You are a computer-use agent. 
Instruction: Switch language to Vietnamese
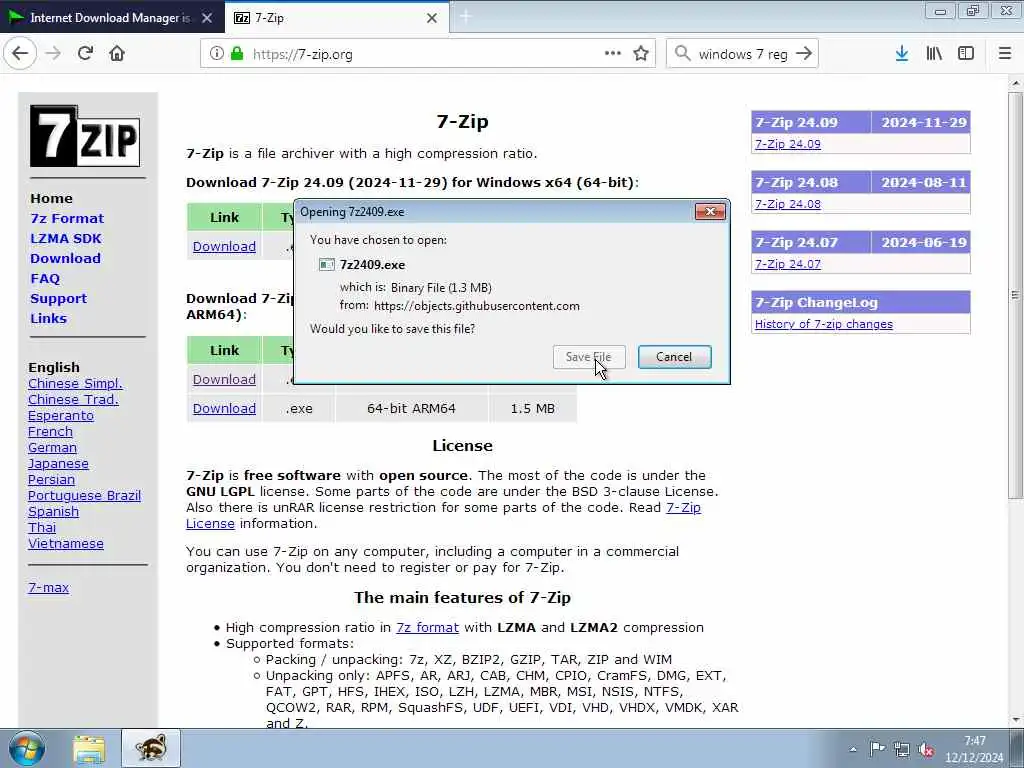click(x=65, y=543)
